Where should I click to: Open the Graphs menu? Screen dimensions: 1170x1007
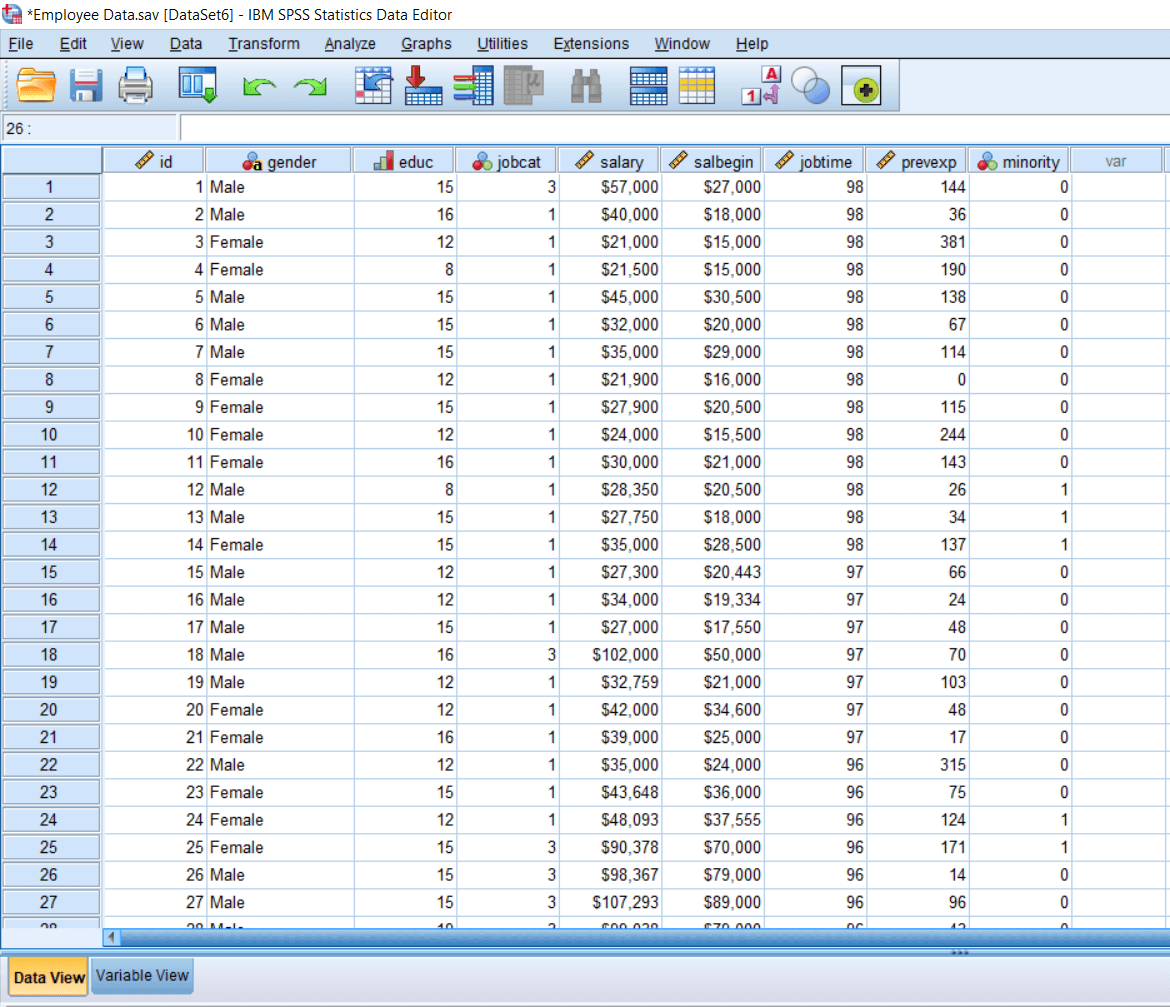point(426,43)
